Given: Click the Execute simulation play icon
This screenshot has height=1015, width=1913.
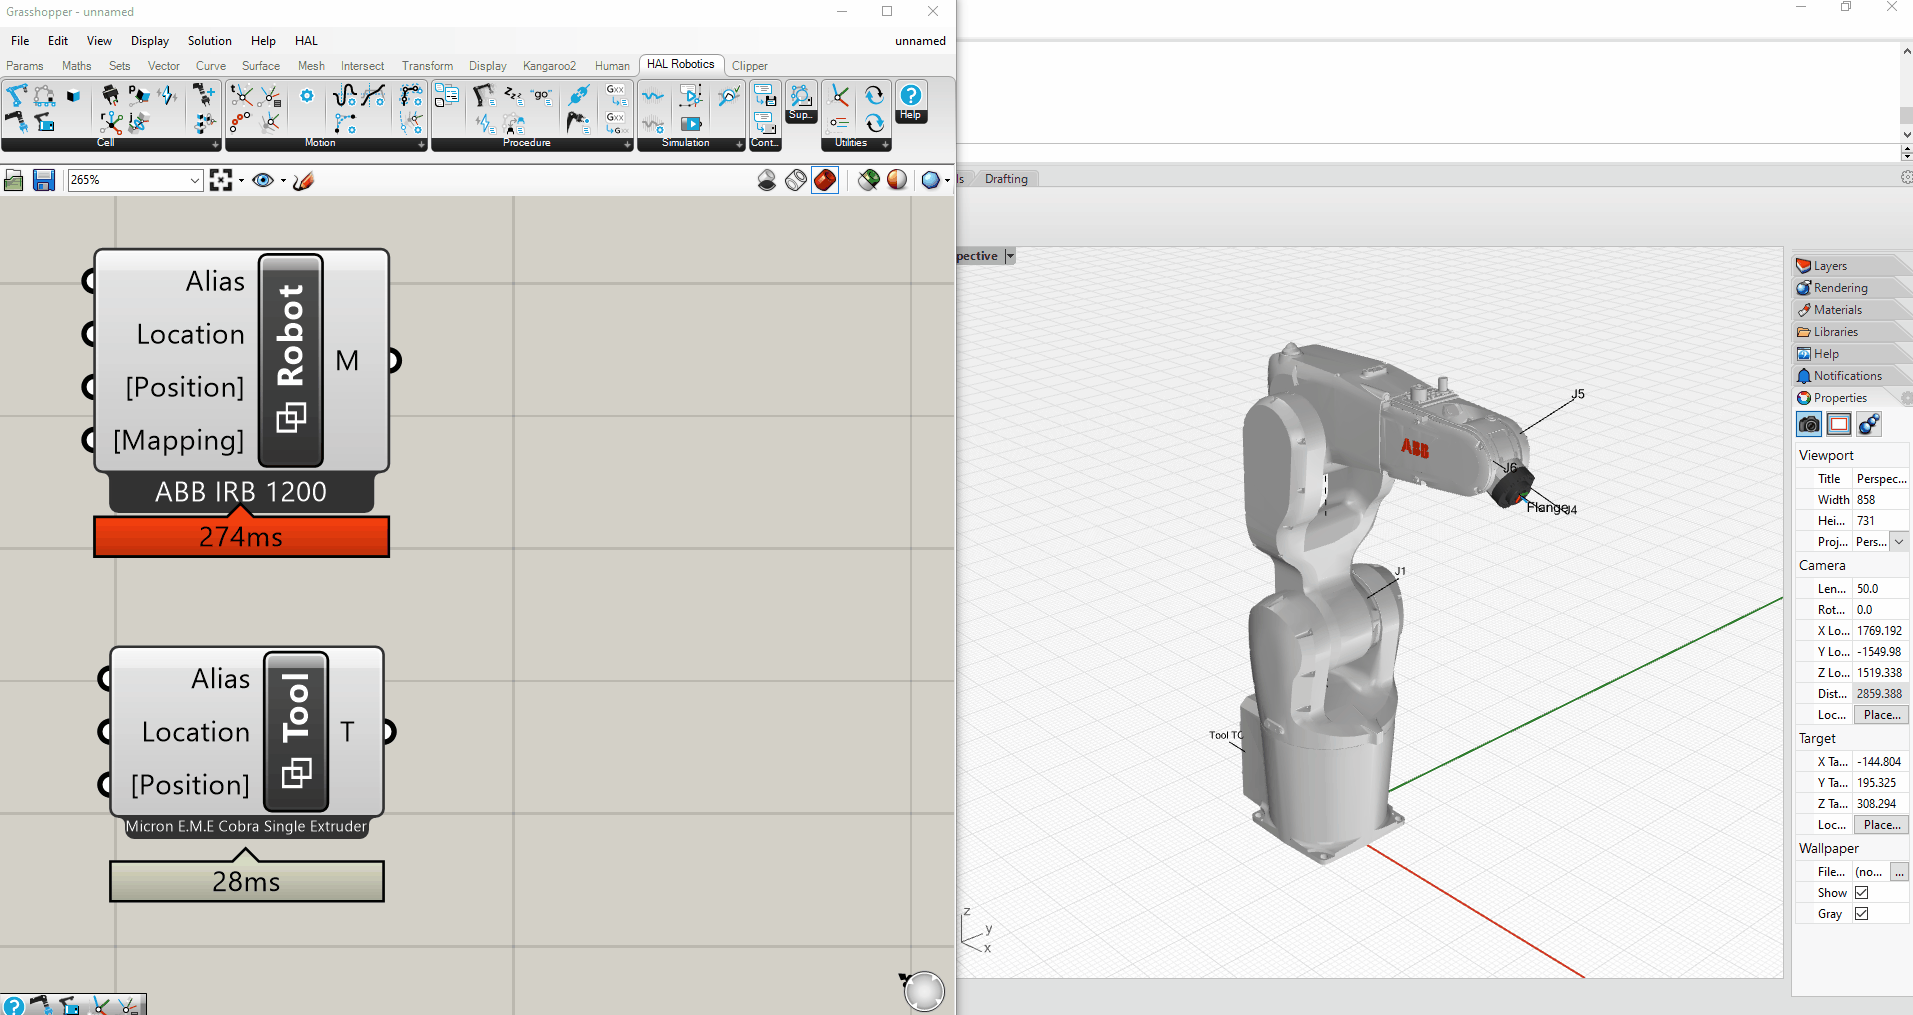Looking at the screenshot, I should click(x=691, y=123).
